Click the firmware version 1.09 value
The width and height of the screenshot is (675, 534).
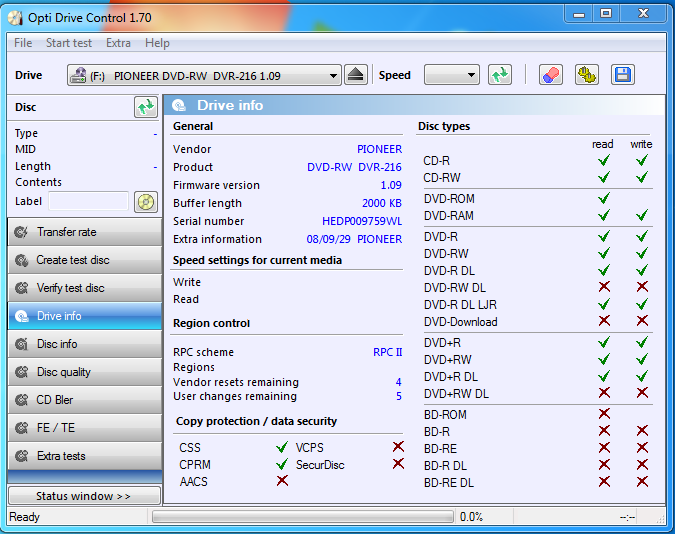[x=391, y=185]
